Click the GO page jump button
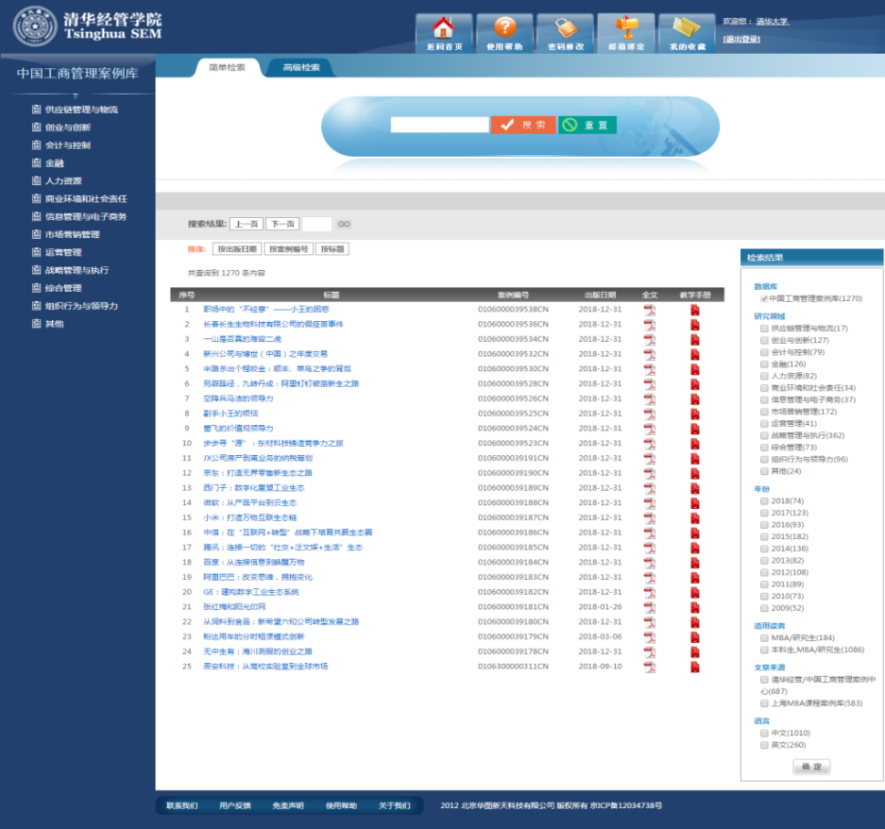This screenshot has width=885, height=829. pos(344,224)
